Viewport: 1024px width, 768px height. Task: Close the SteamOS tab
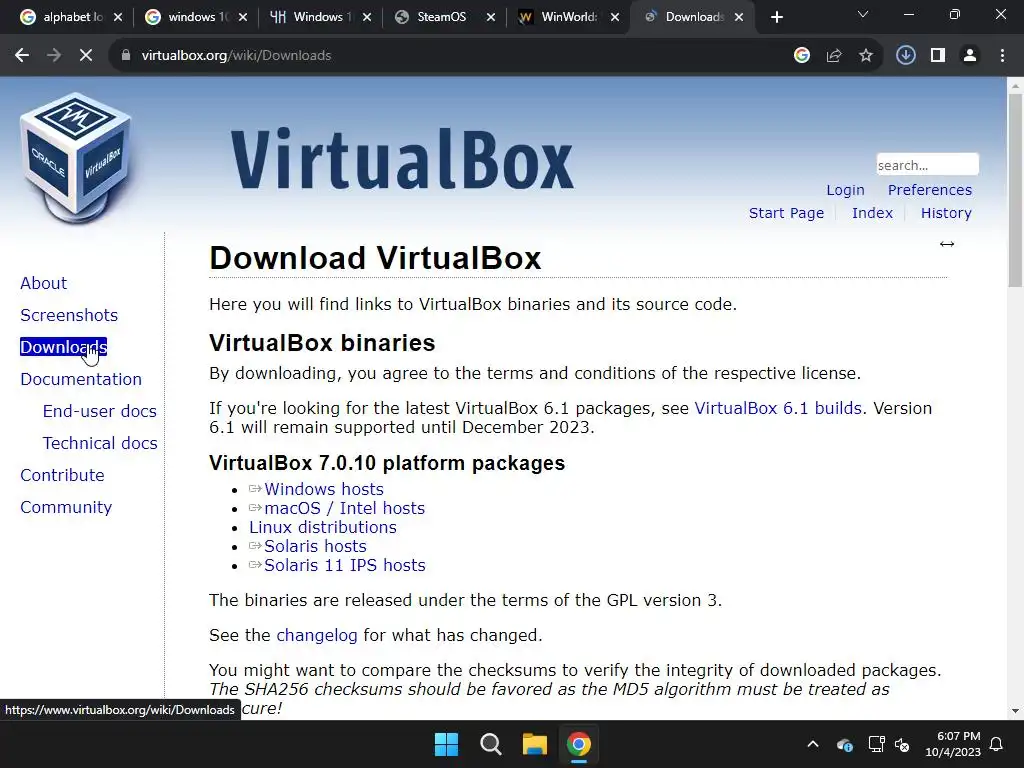[490, 17]
